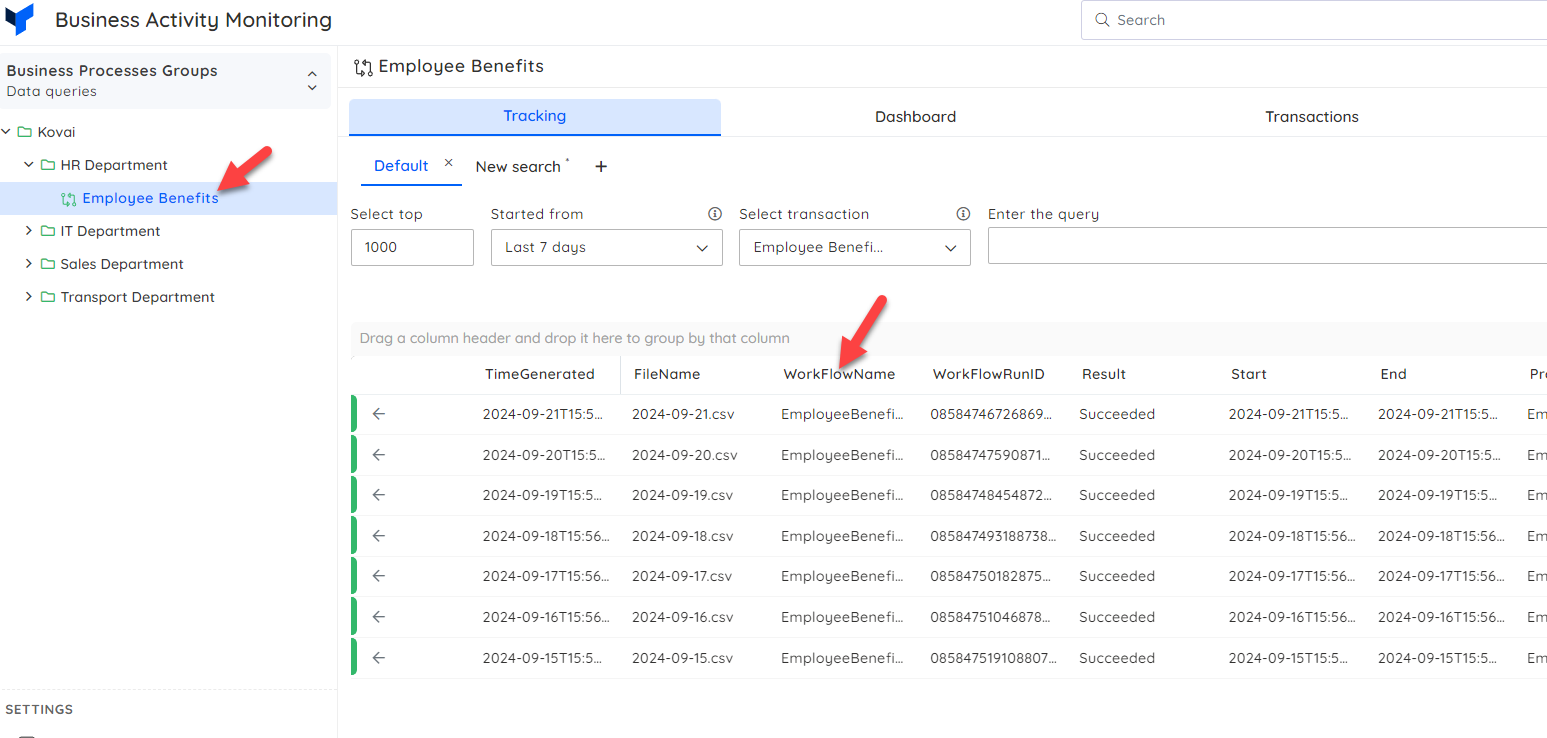Click the 2024-09-21.csv file name cell
1547x738 pixels.
point(683,414)
